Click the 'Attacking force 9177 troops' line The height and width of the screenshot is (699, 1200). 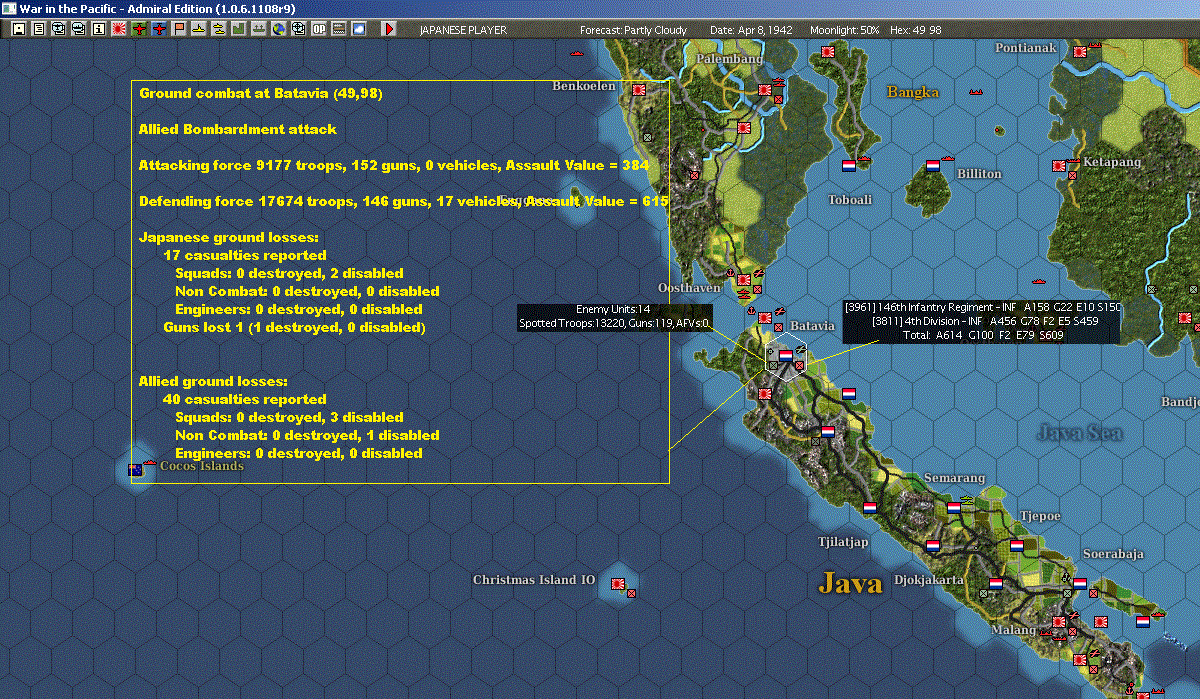coord(395,165)
